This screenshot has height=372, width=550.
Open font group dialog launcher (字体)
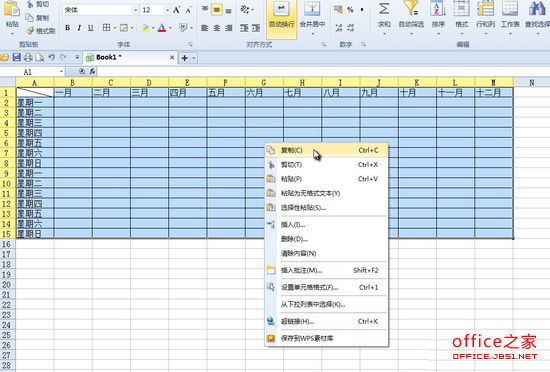coord(190,45)
